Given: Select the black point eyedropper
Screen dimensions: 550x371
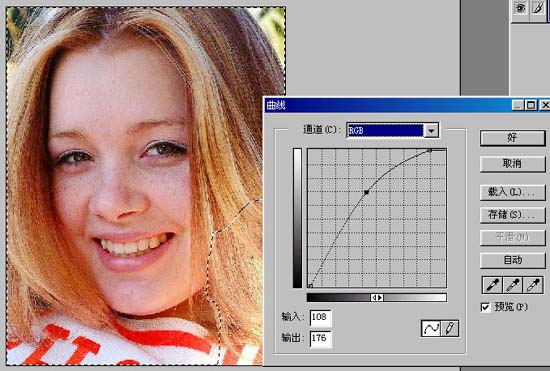Looking at the screenshot, I should [x=492, y=285].
